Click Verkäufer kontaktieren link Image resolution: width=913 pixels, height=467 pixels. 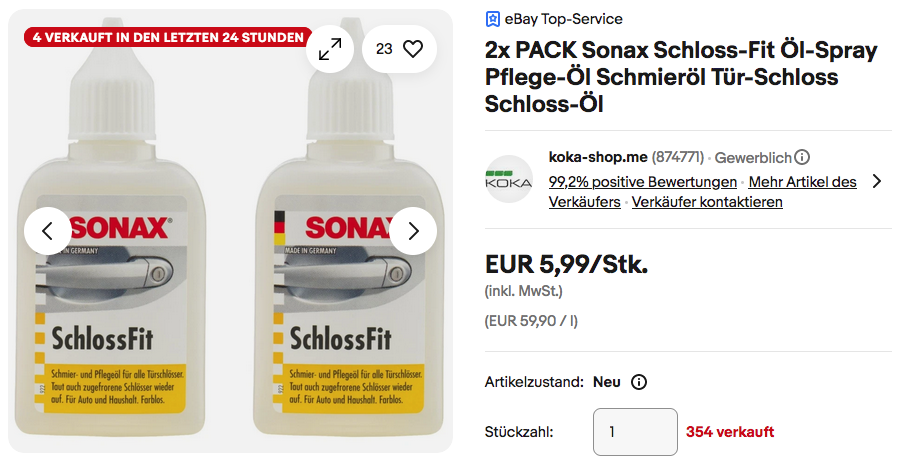707,202
